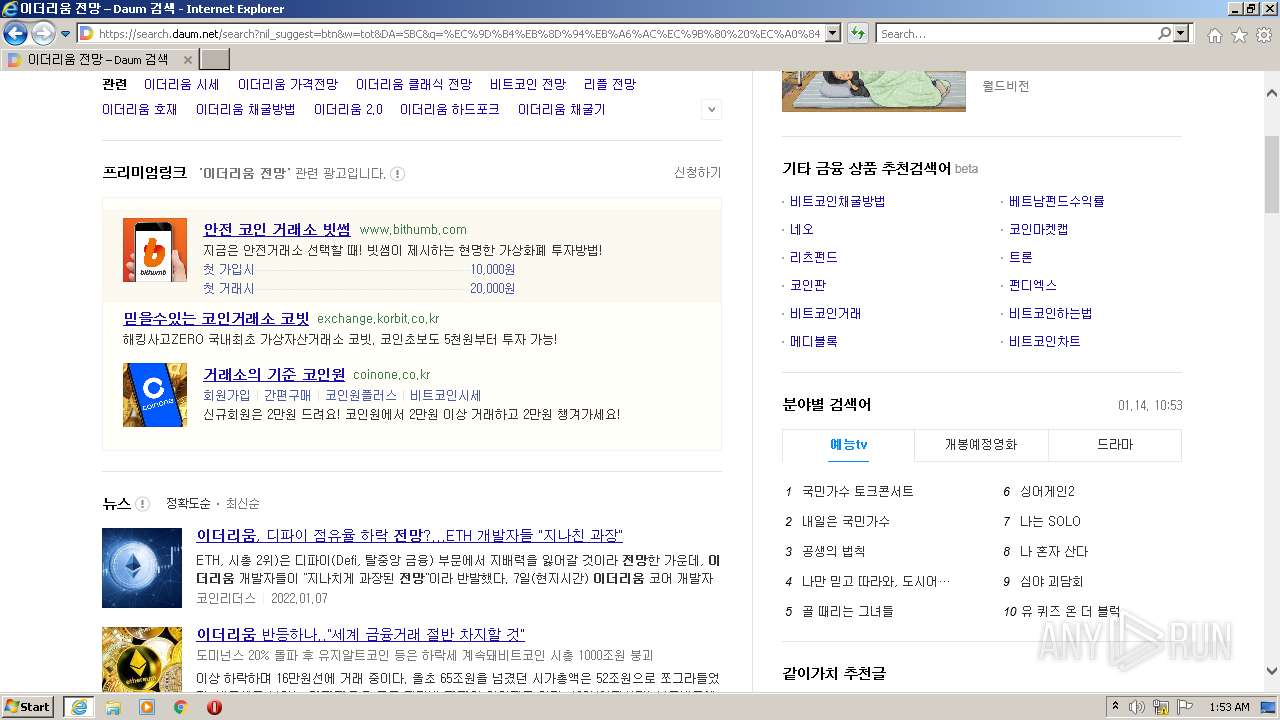Expand the related searches chevron
The height and width of the screenshot is (720, 1280).
point(711,110)
